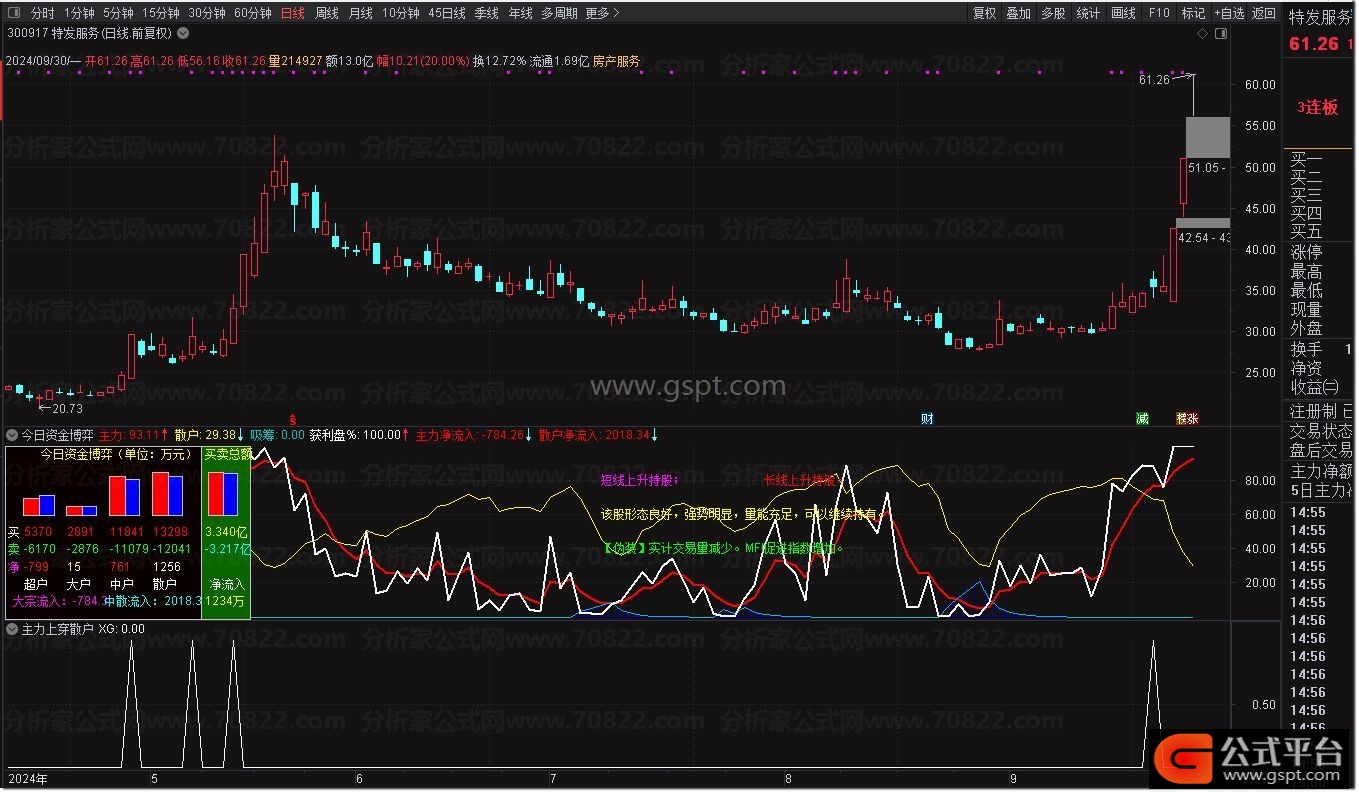Viewport: 1359px width, 792px height.
Task: Click the 主力净额 row in sidebar
Action: click(1322, 471)
